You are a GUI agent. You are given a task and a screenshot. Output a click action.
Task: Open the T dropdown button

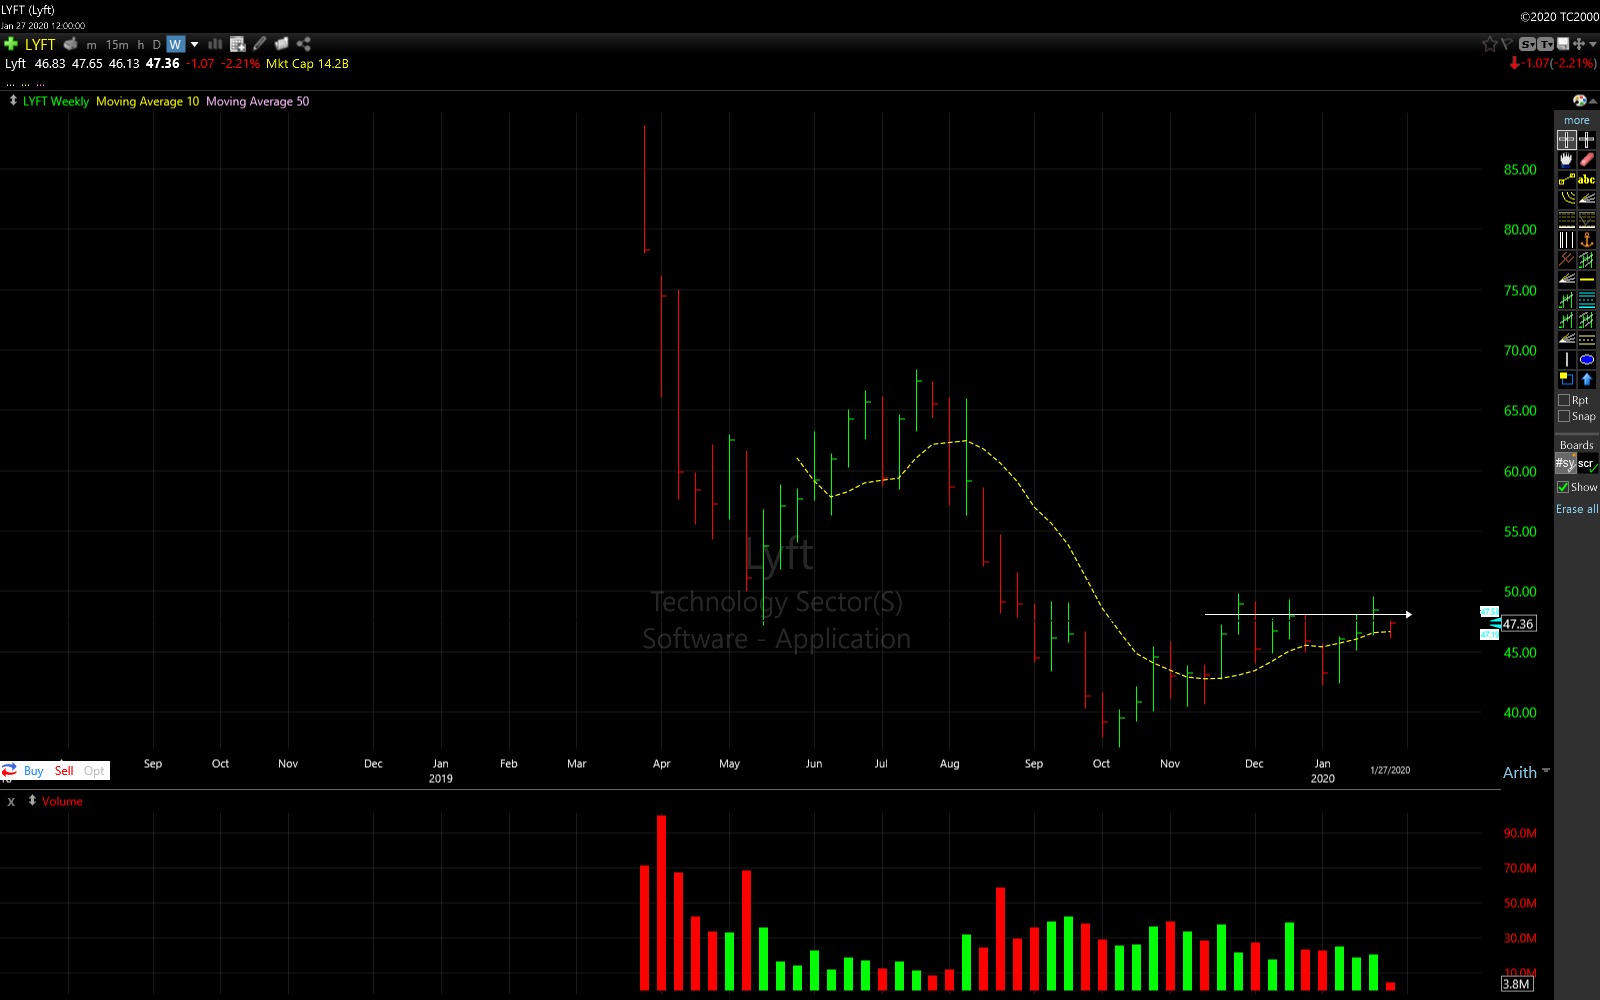tap(1545, 44)
